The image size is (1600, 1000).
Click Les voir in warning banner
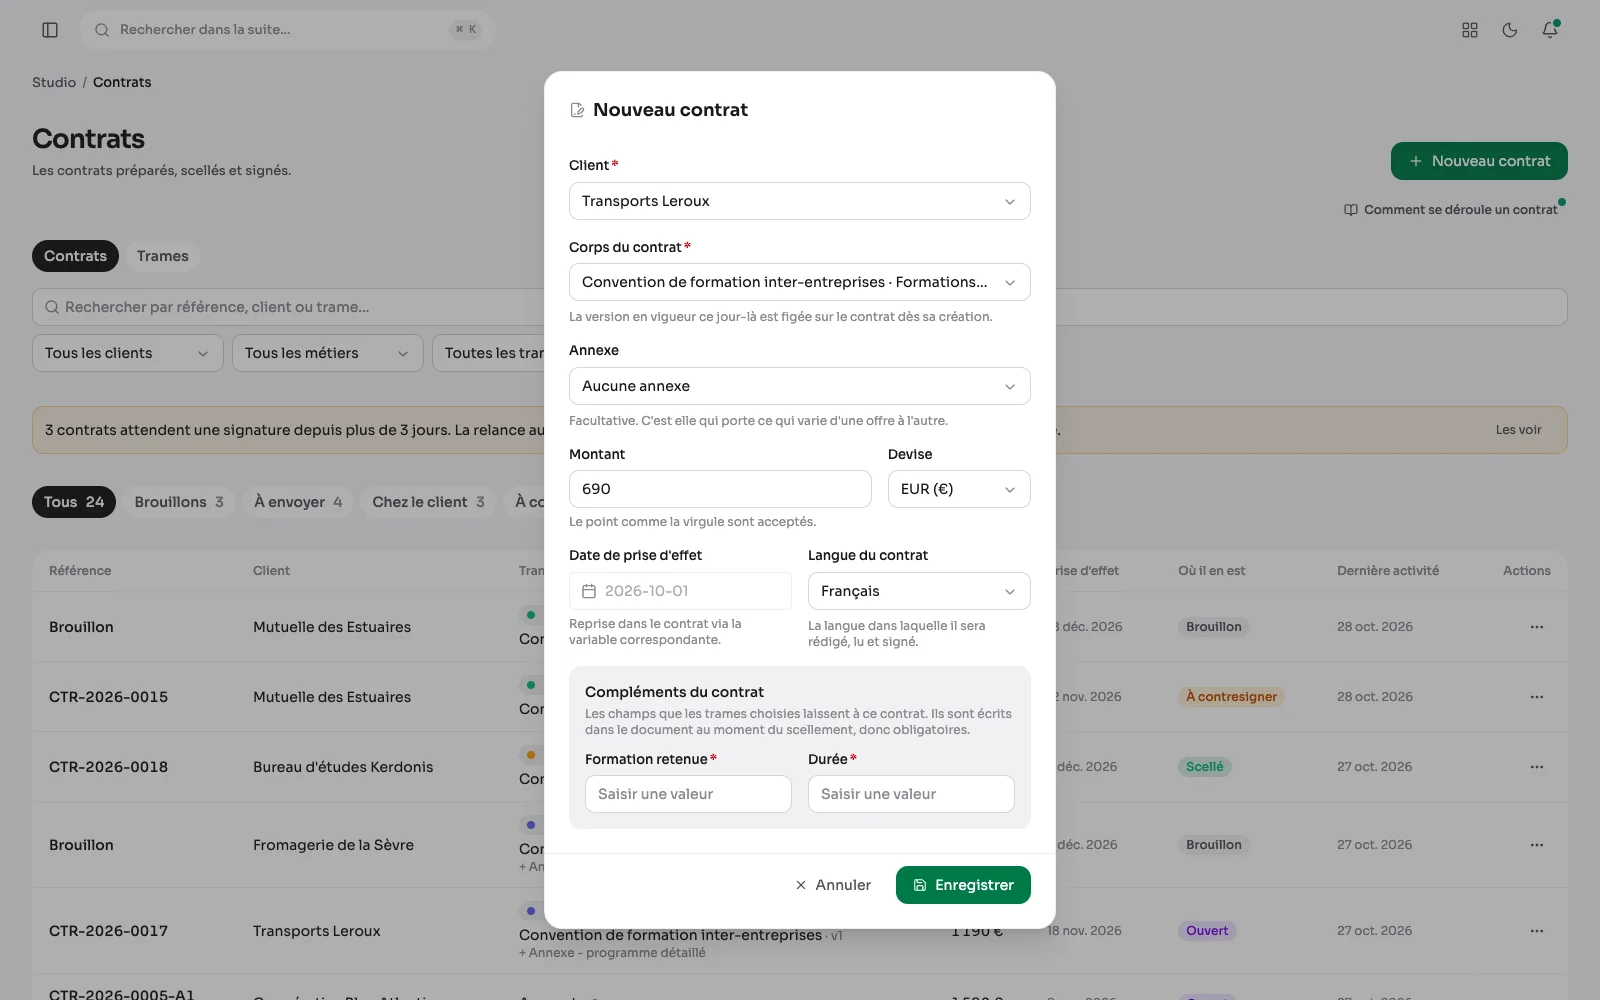1518,430
